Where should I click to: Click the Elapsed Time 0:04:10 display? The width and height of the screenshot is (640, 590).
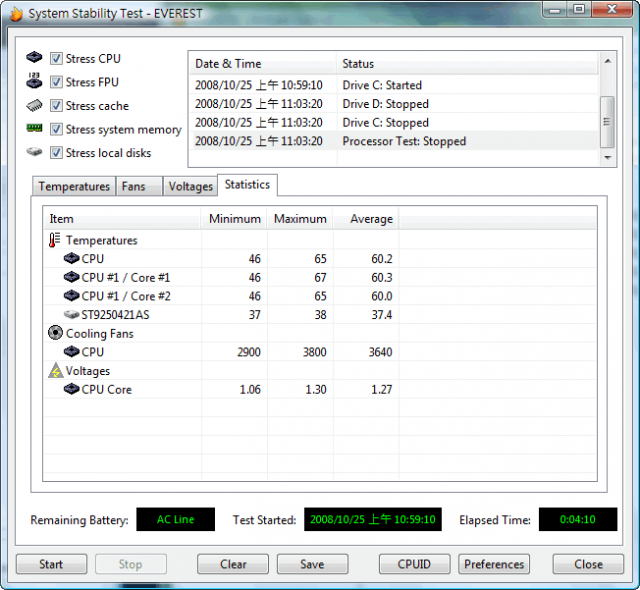tap(578, 519)
